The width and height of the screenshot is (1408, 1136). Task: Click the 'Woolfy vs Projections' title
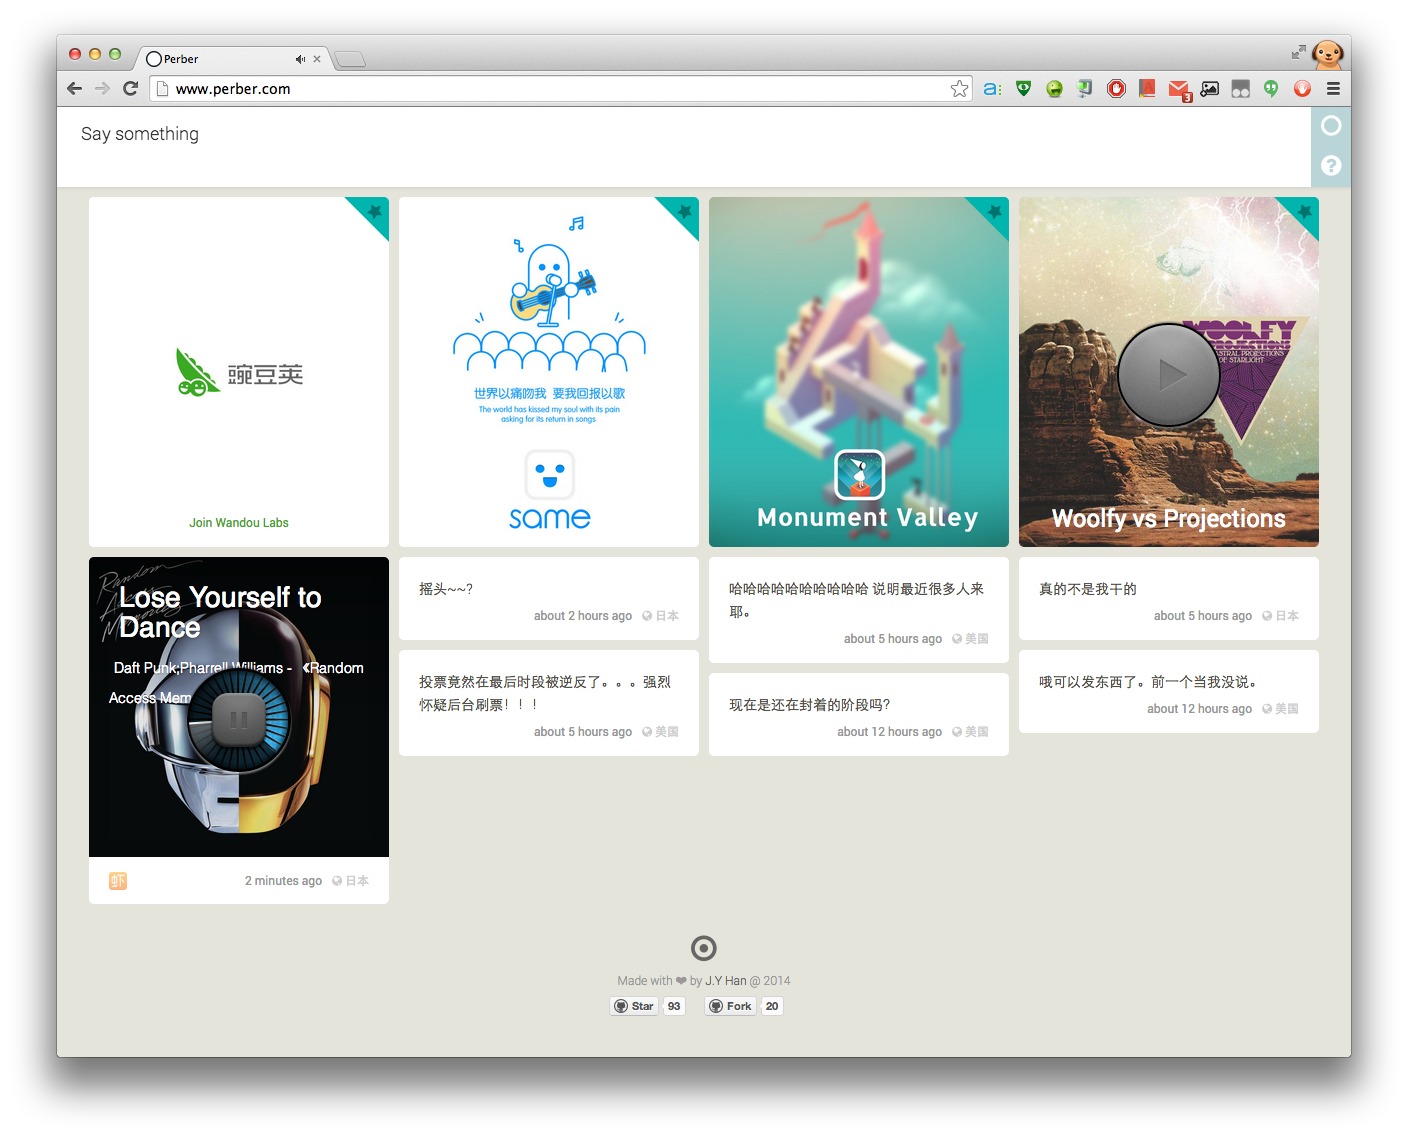click(x=1169, y=518)
